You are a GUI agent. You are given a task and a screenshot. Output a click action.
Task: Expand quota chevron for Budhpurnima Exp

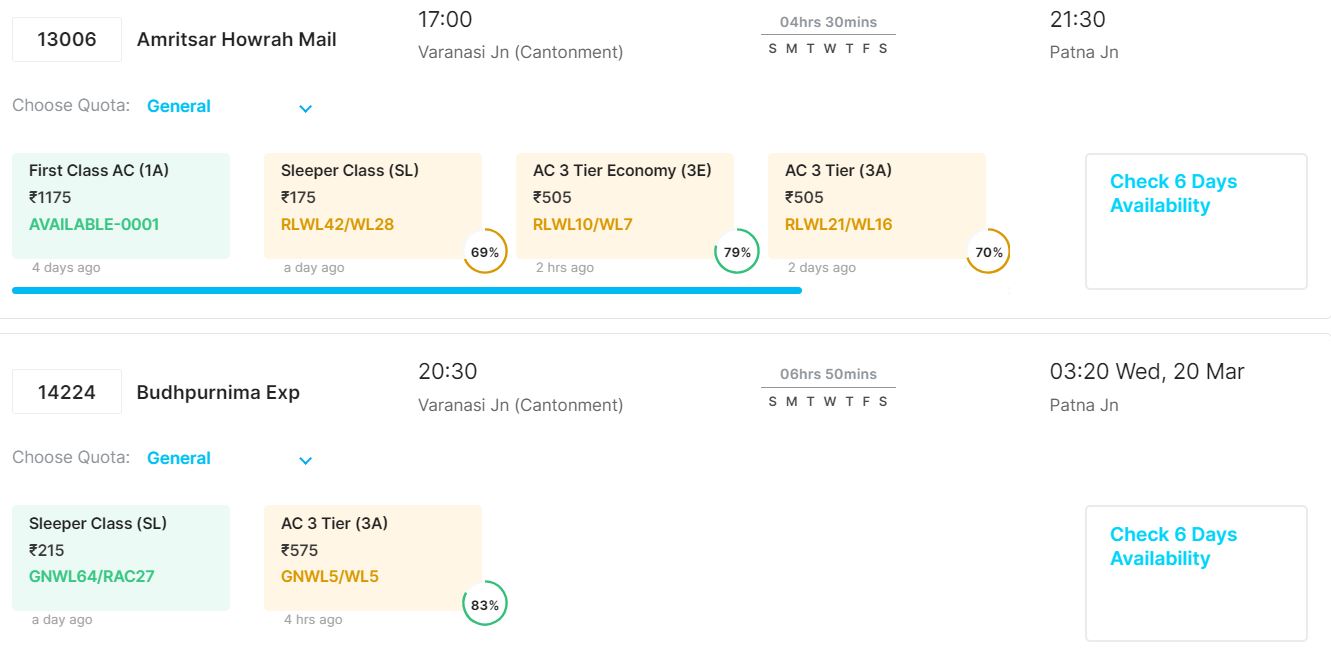coord(306,460)
